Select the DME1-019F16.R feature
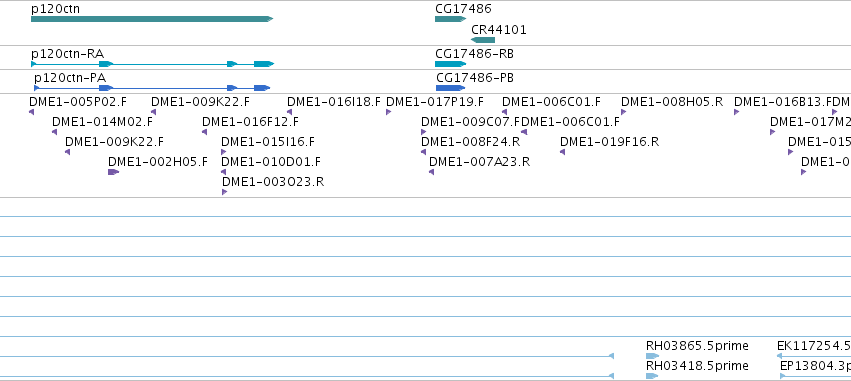 pyautogui.click(x=609, y=142)
